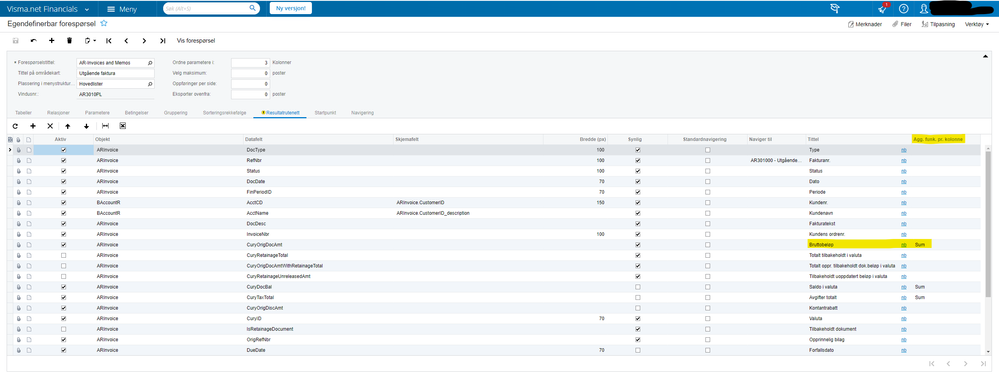The image size is (999, 376).
Task: Undo changes with the toolbar undo icon
Action: pos(33,40)
